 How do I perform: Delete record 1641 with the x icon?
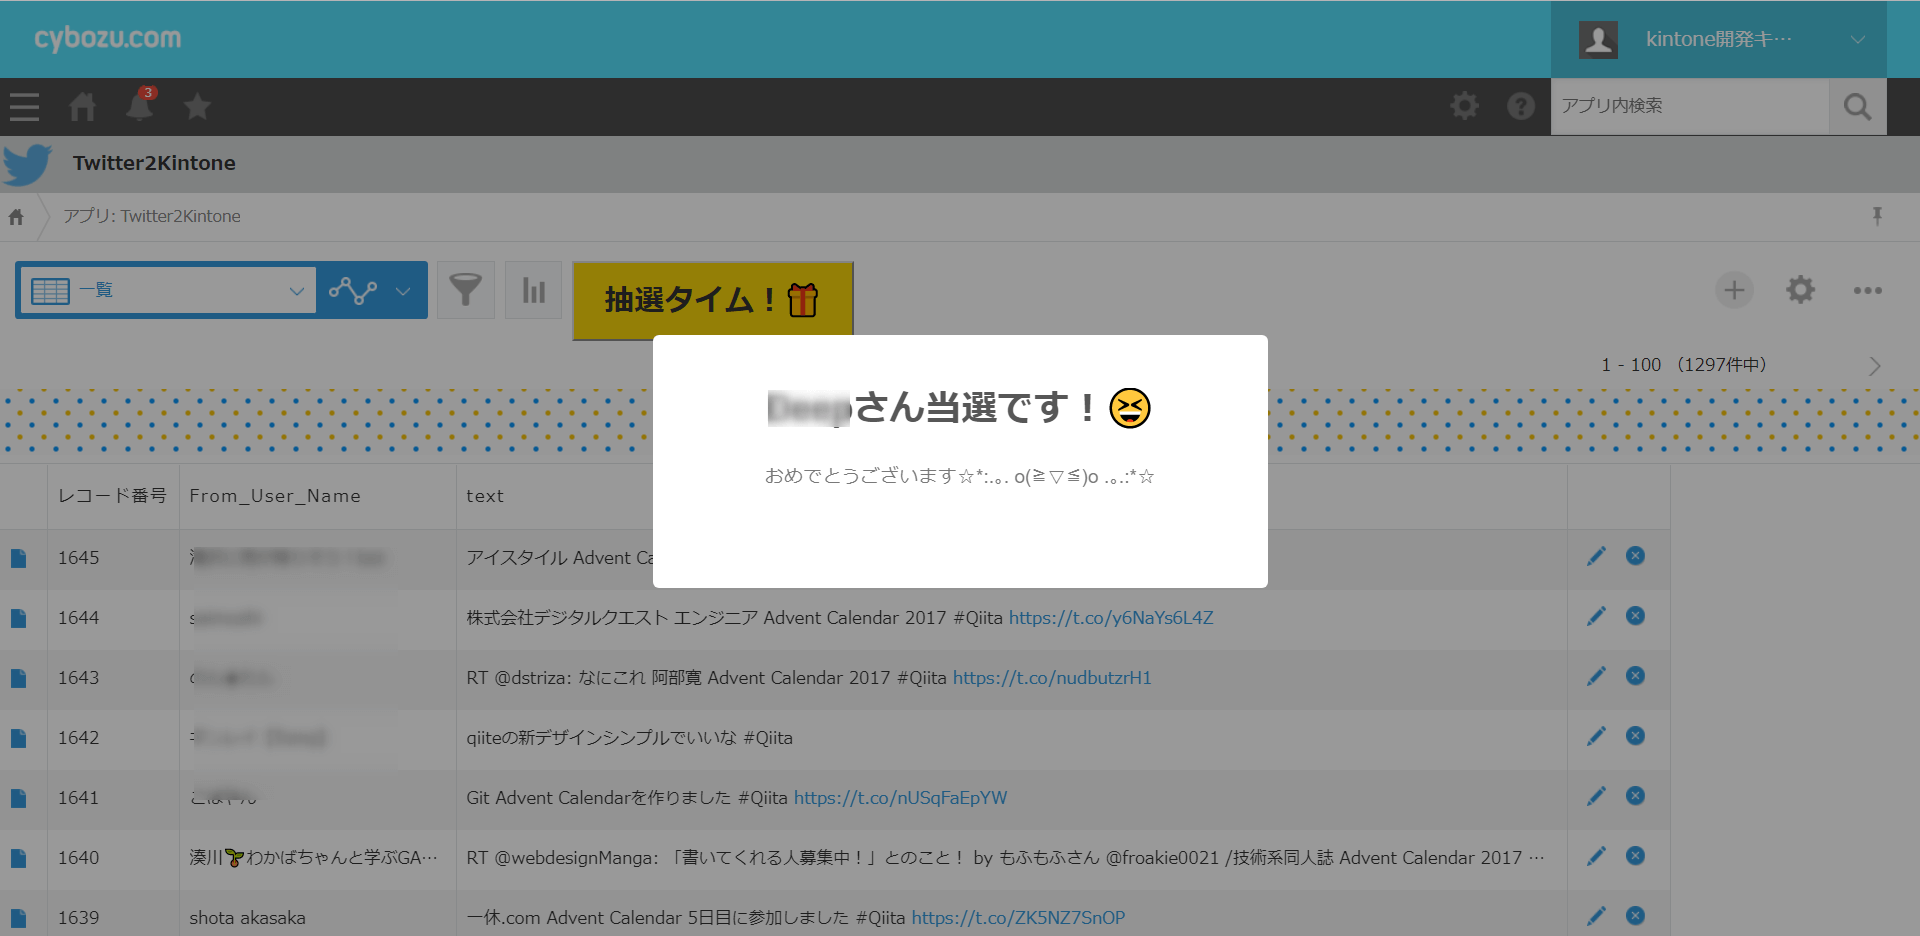[1635, 796]
